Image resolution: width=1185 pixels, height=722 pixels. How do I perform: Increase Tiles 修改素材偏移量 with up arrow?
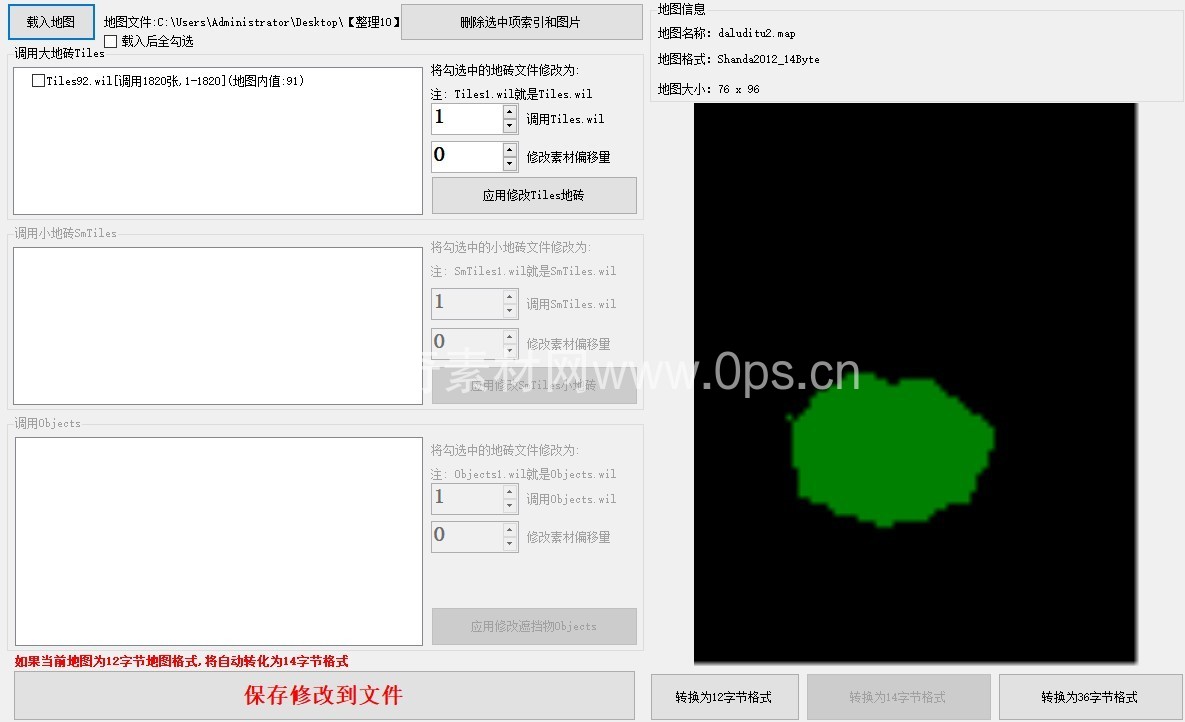509,149
